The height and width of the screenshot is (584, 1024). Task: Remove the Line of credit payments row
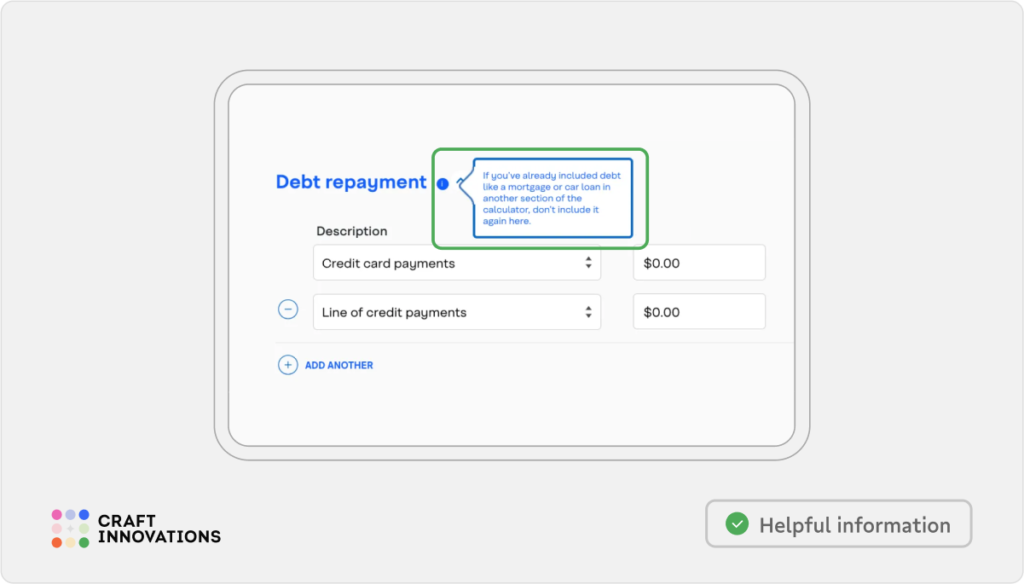pyautogui.click(x=287, y=310)
